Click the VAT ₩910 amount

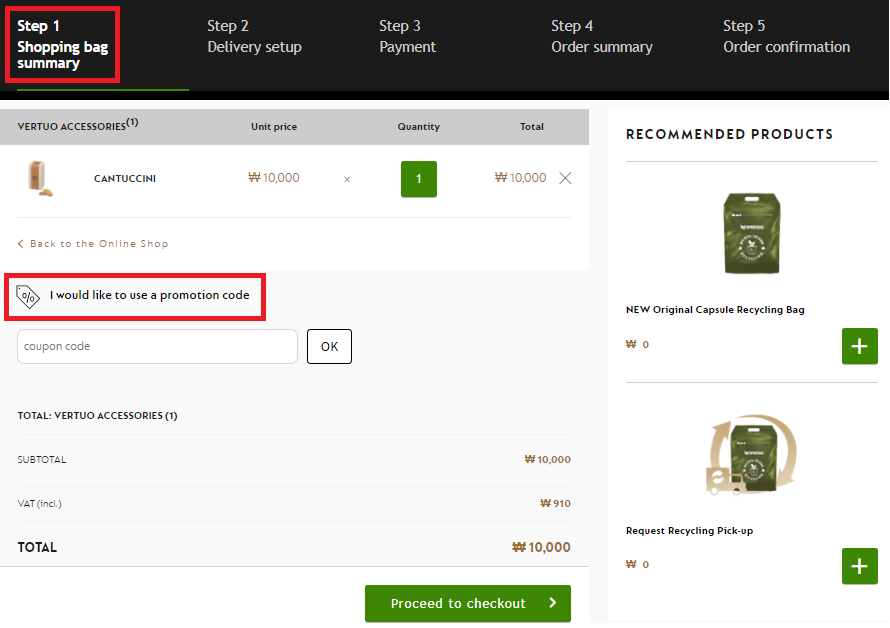tap(555, 504)
